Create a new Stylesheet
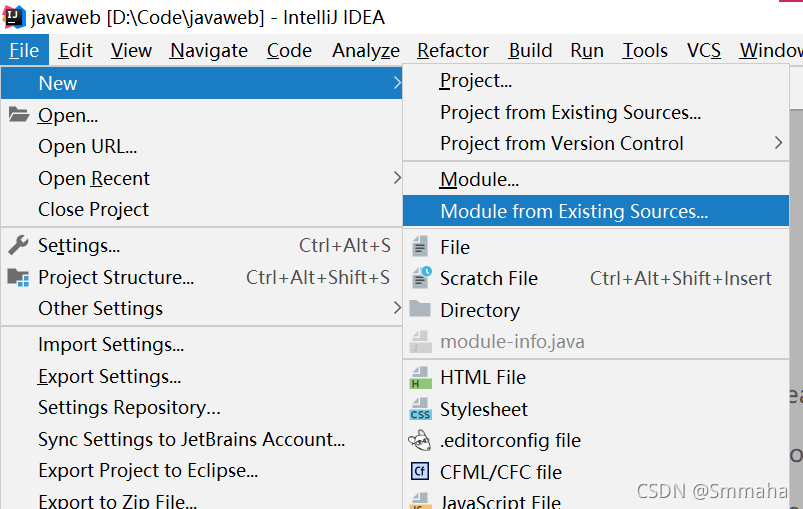 pos(596,409)
